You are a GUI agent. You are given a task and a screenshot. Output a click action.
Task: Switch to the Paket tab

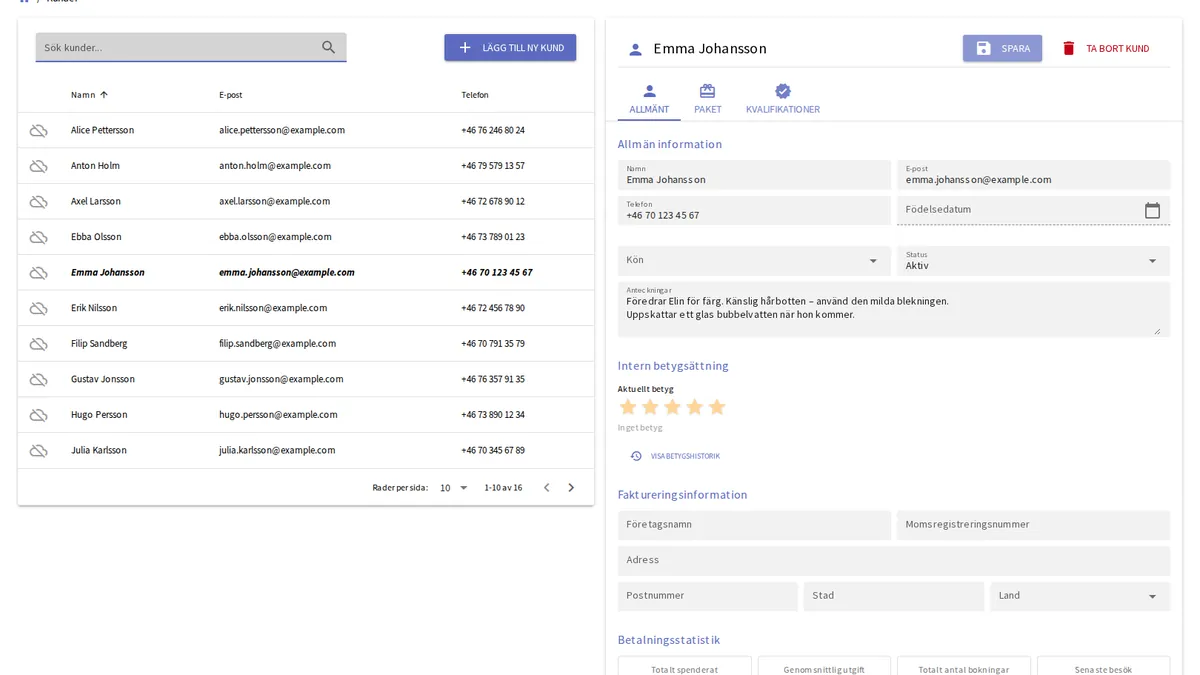click(708, 100)
